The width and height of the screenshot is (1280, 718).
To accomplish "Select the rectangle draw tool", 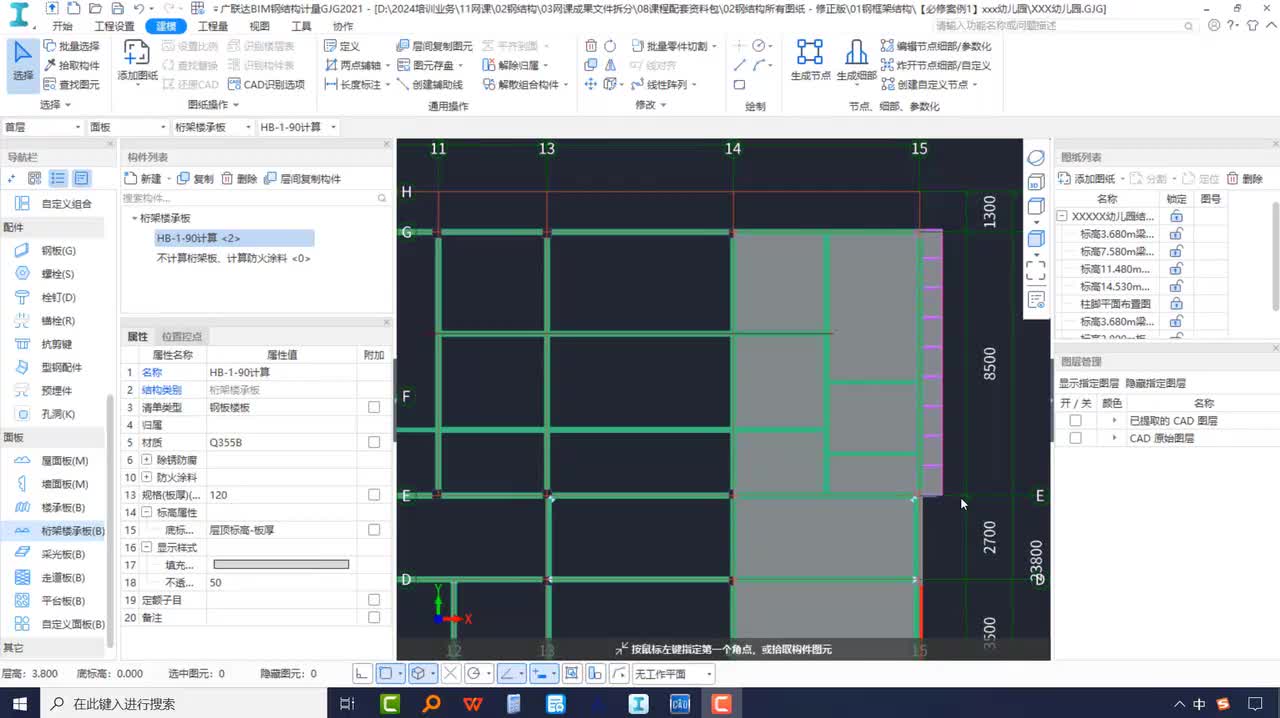I will coord(739,85).
